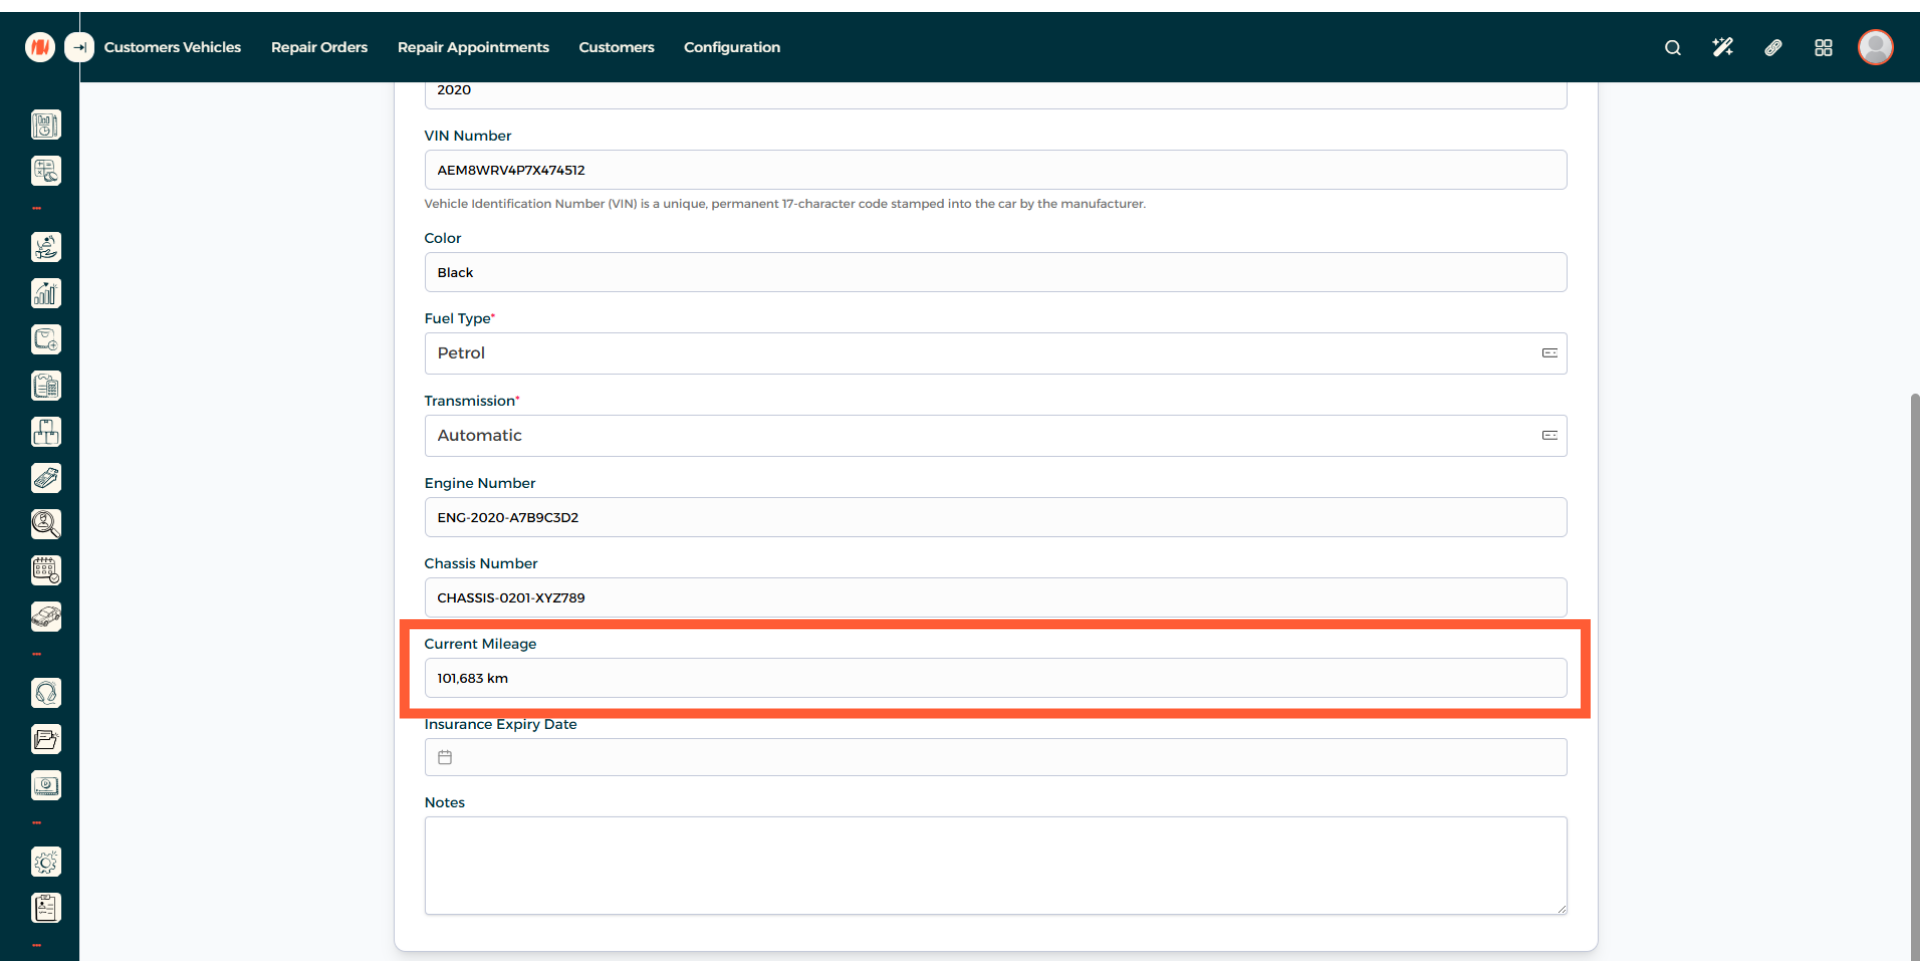
Task: Open the user profile avatar
Action: [x=1875, y=47]
